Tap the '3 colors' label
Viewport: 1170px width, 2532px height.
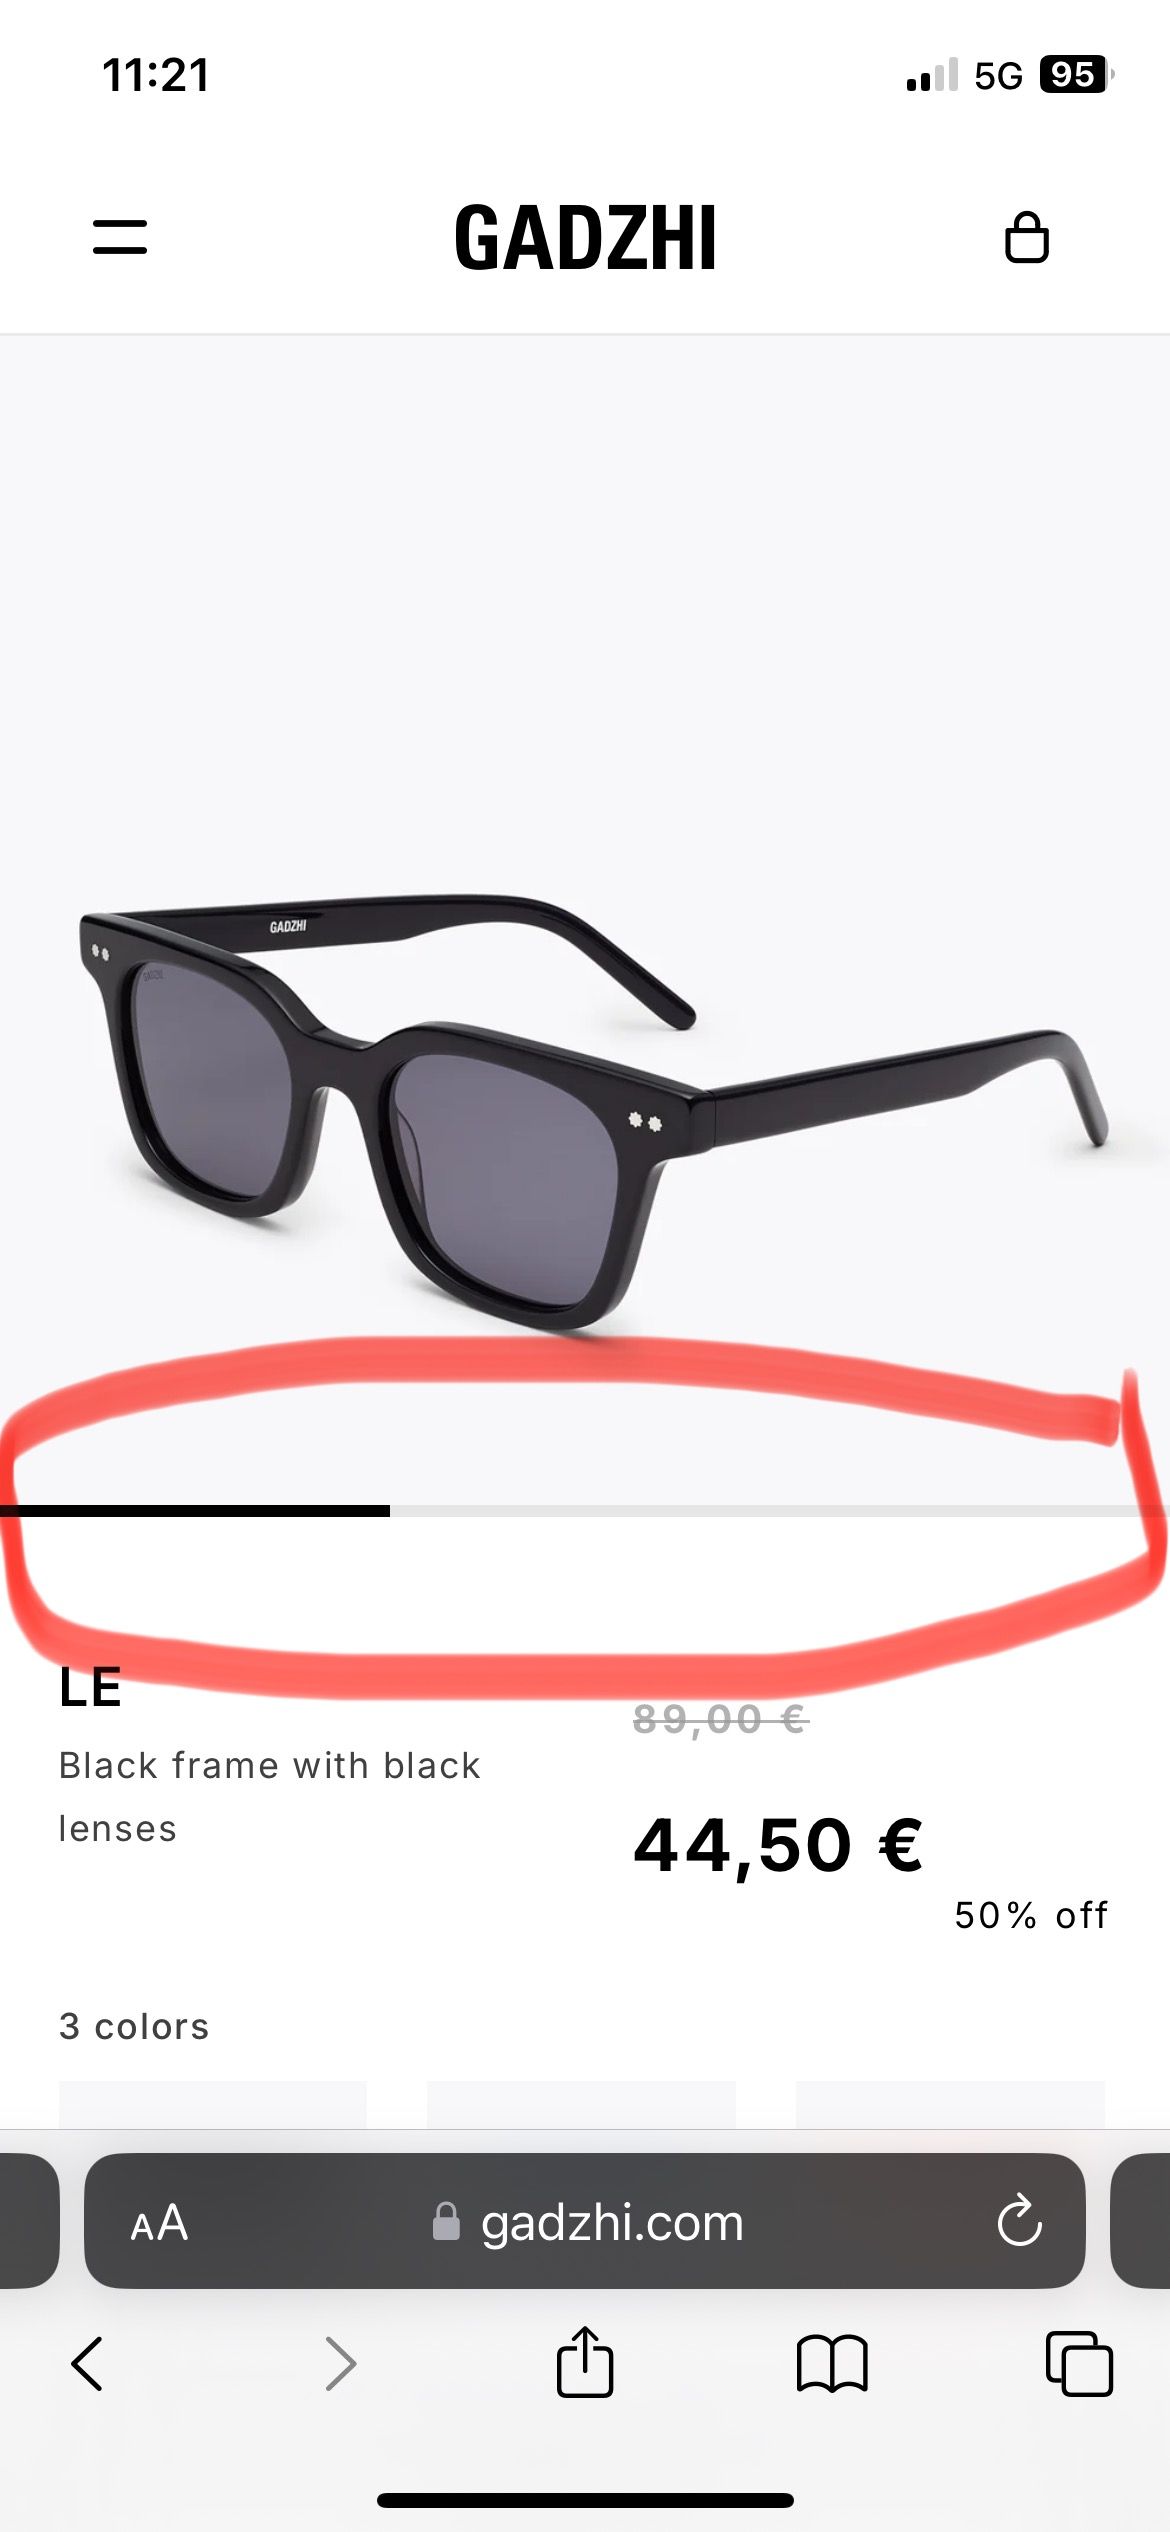click(134, 2026)
